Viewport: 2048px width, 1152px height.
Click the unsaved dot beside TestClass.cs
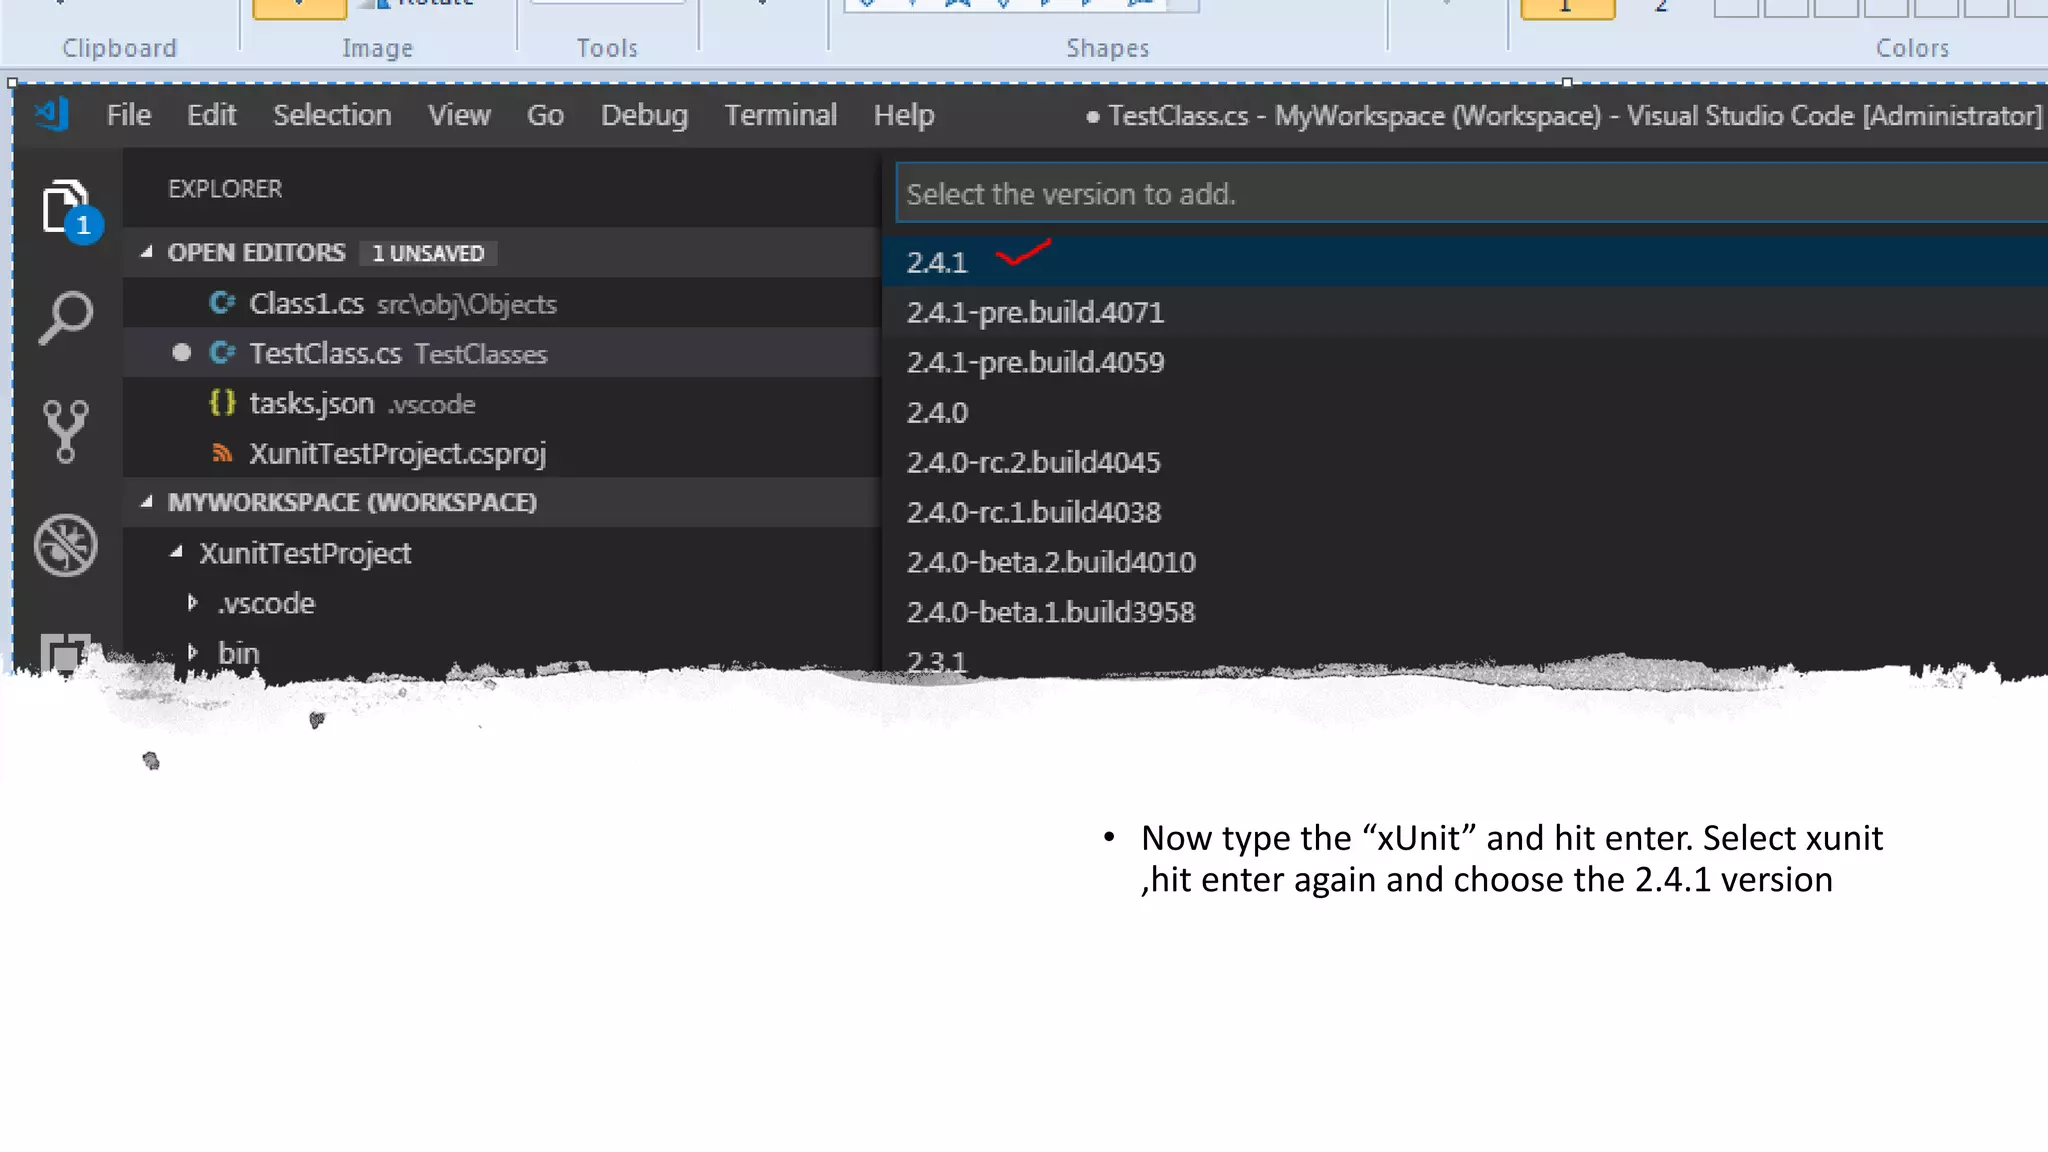click(181, 353)
